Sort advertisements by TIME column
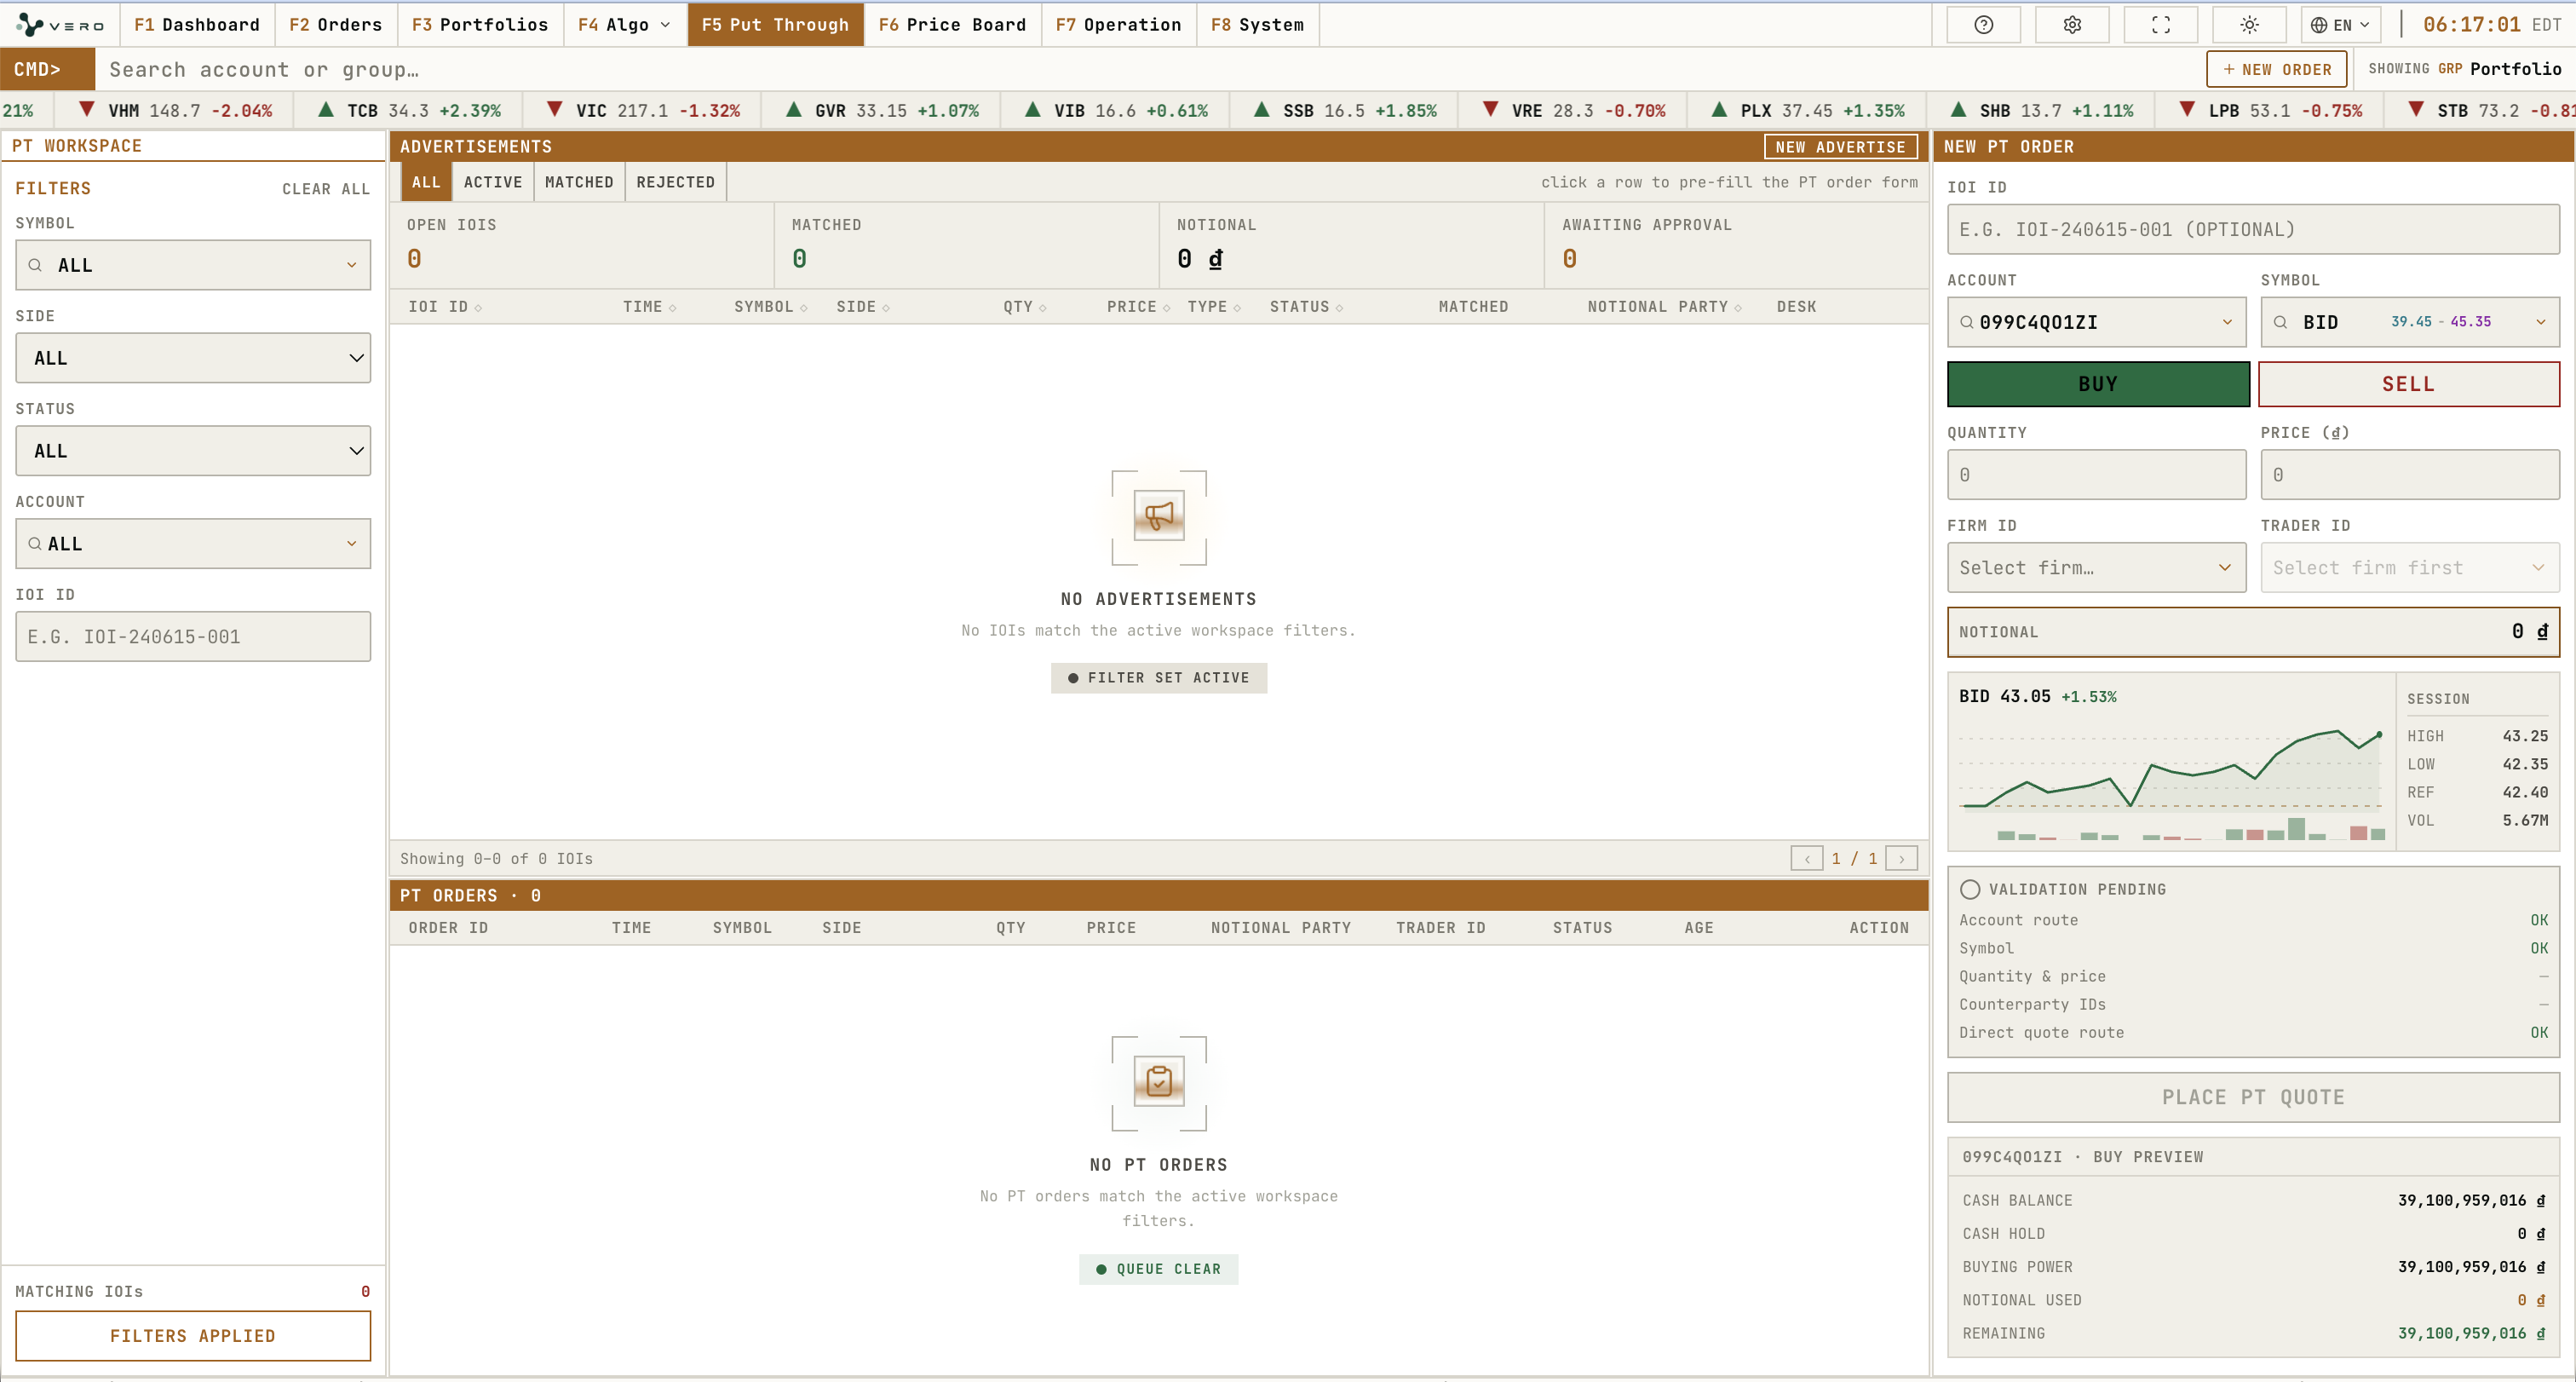 pyautogui.click(x=649, y=307)
